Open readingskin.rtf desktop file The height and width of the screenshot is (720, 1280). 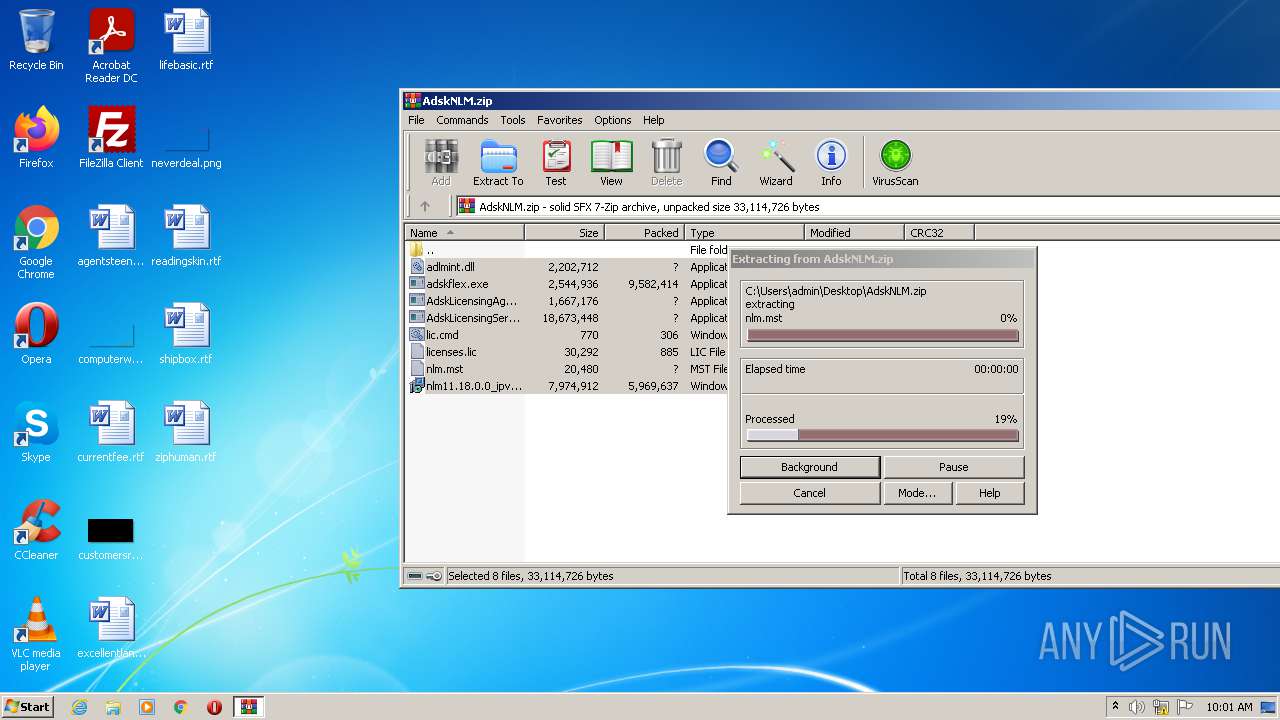[186, 236]
